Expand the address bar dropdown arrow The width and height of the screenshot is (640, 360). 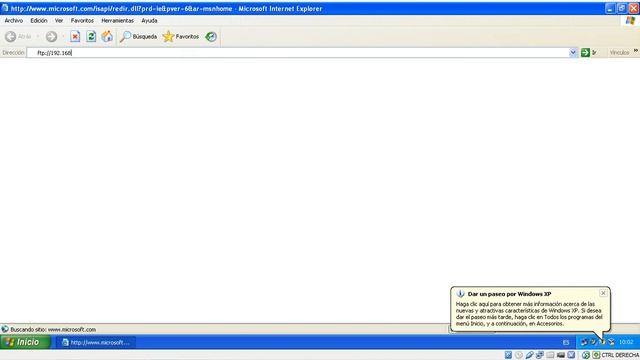[573, 53]
